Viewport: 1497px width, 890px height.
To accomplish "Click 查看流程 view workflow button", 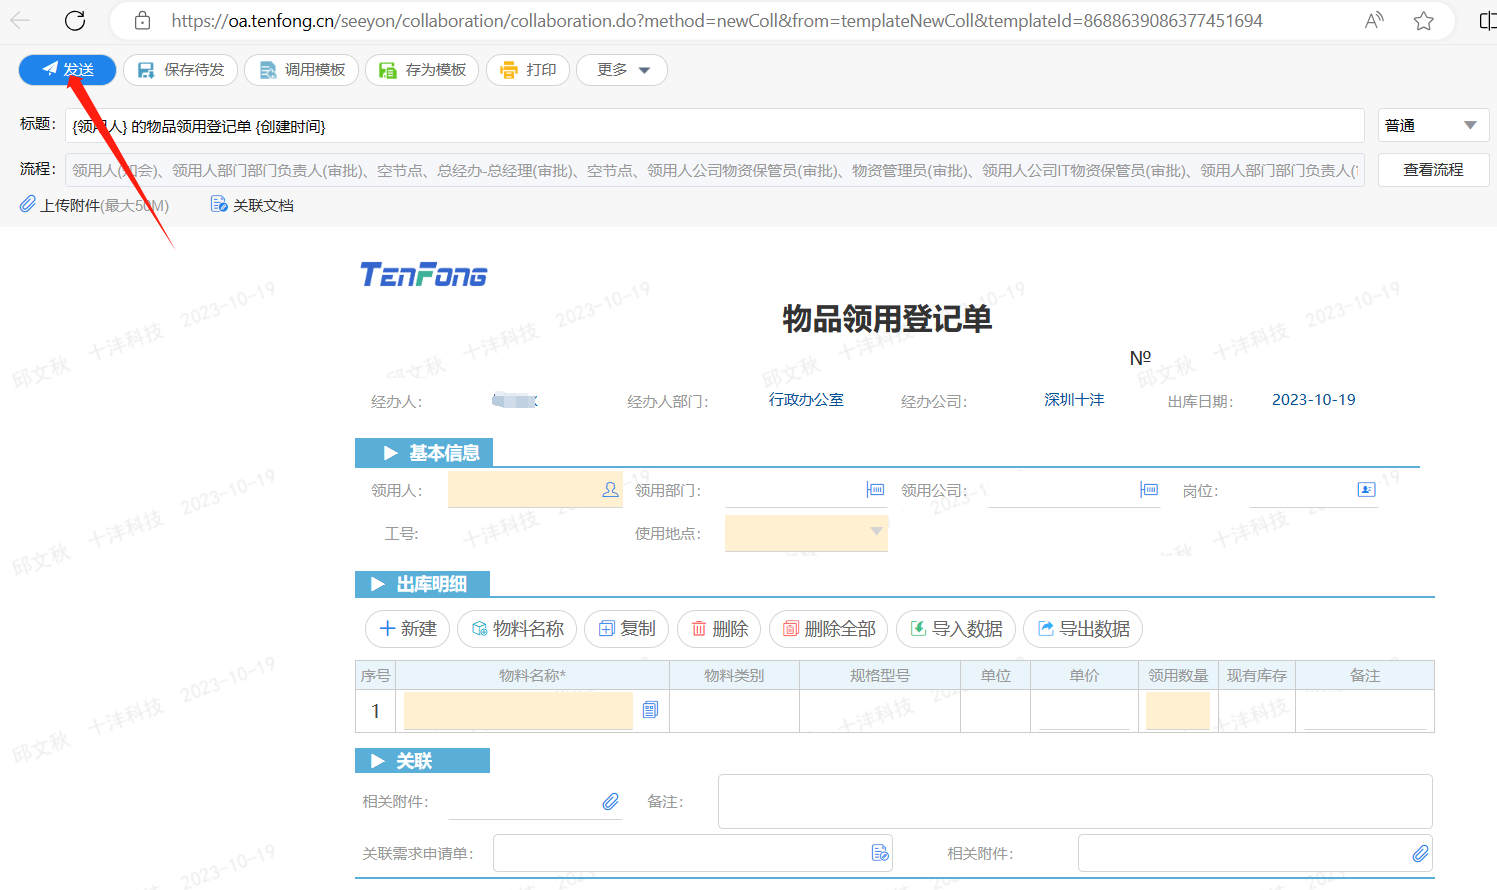I will pos(1433,170).
